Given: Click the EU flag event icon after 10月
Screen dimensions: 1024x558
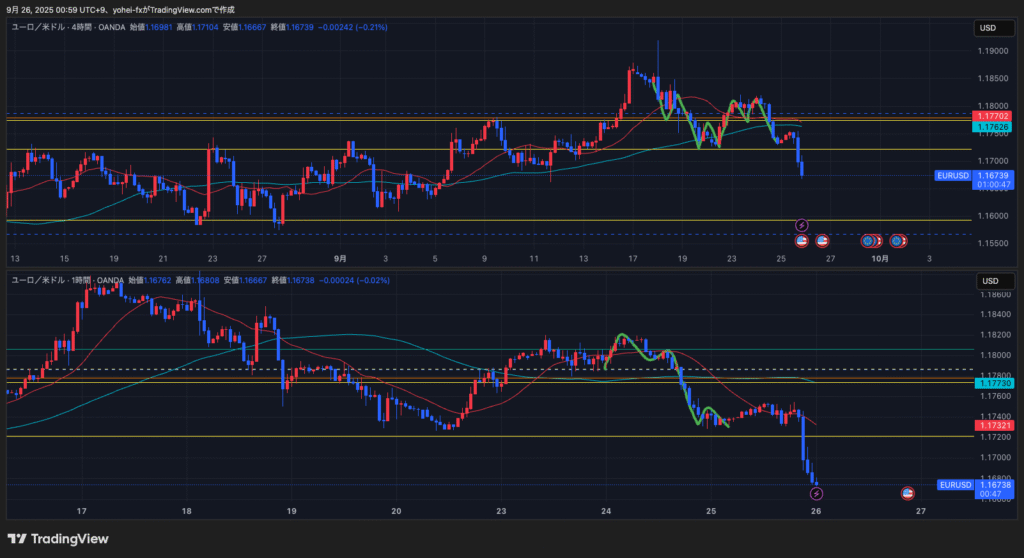Looking at the screenshot, I should tap(897, 241).
